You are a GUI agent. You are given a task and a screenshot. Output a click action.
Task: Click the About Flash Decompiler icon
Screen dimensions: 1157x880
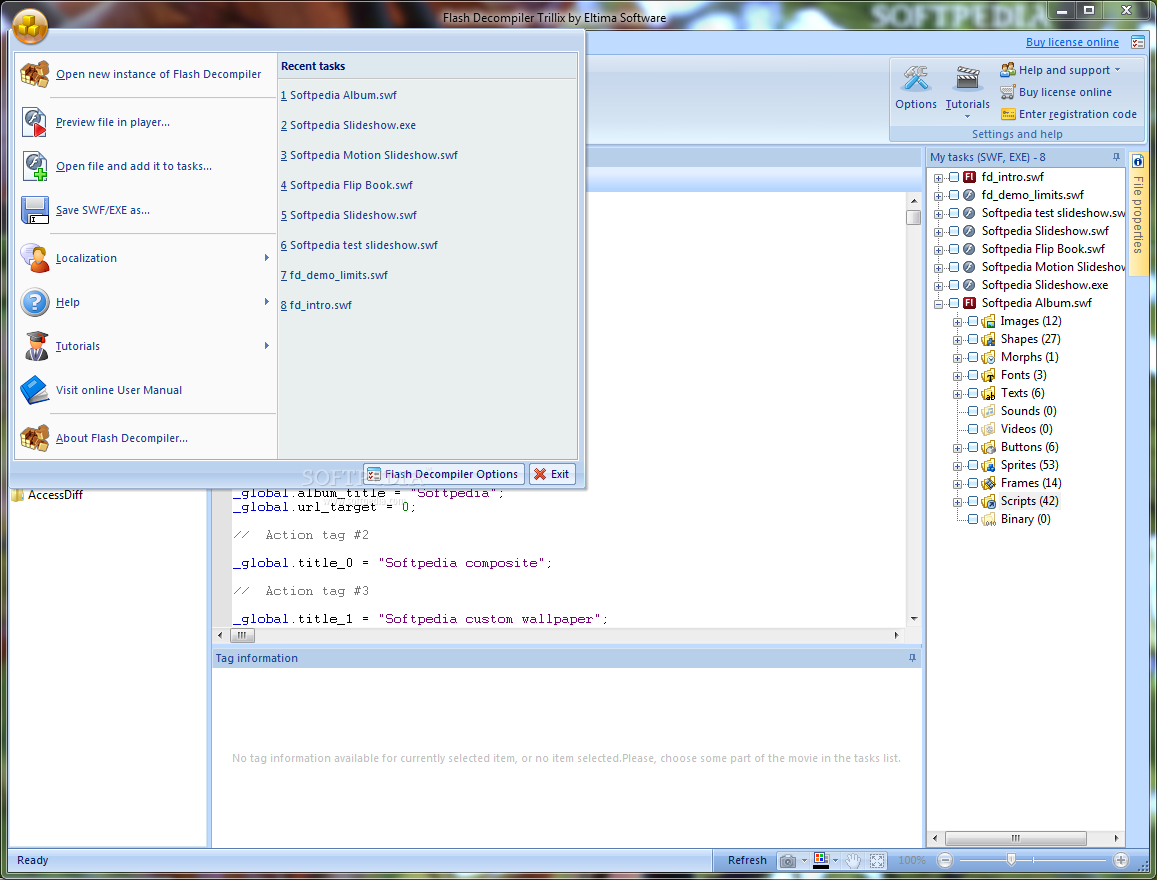click(34, 438)
